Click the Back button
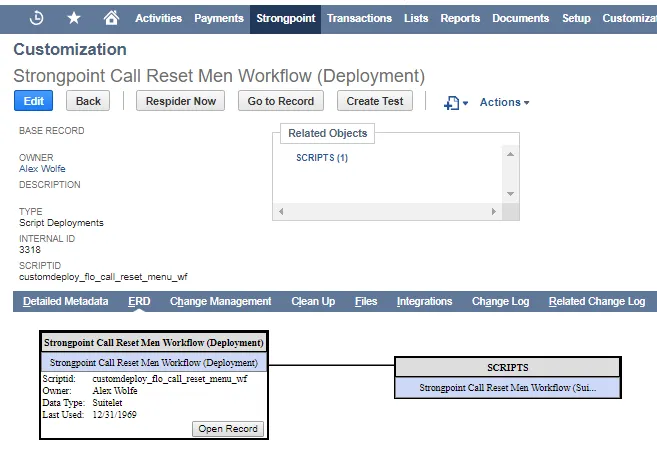The height and width of the screenshot is (452, 657). coord(88,101)
